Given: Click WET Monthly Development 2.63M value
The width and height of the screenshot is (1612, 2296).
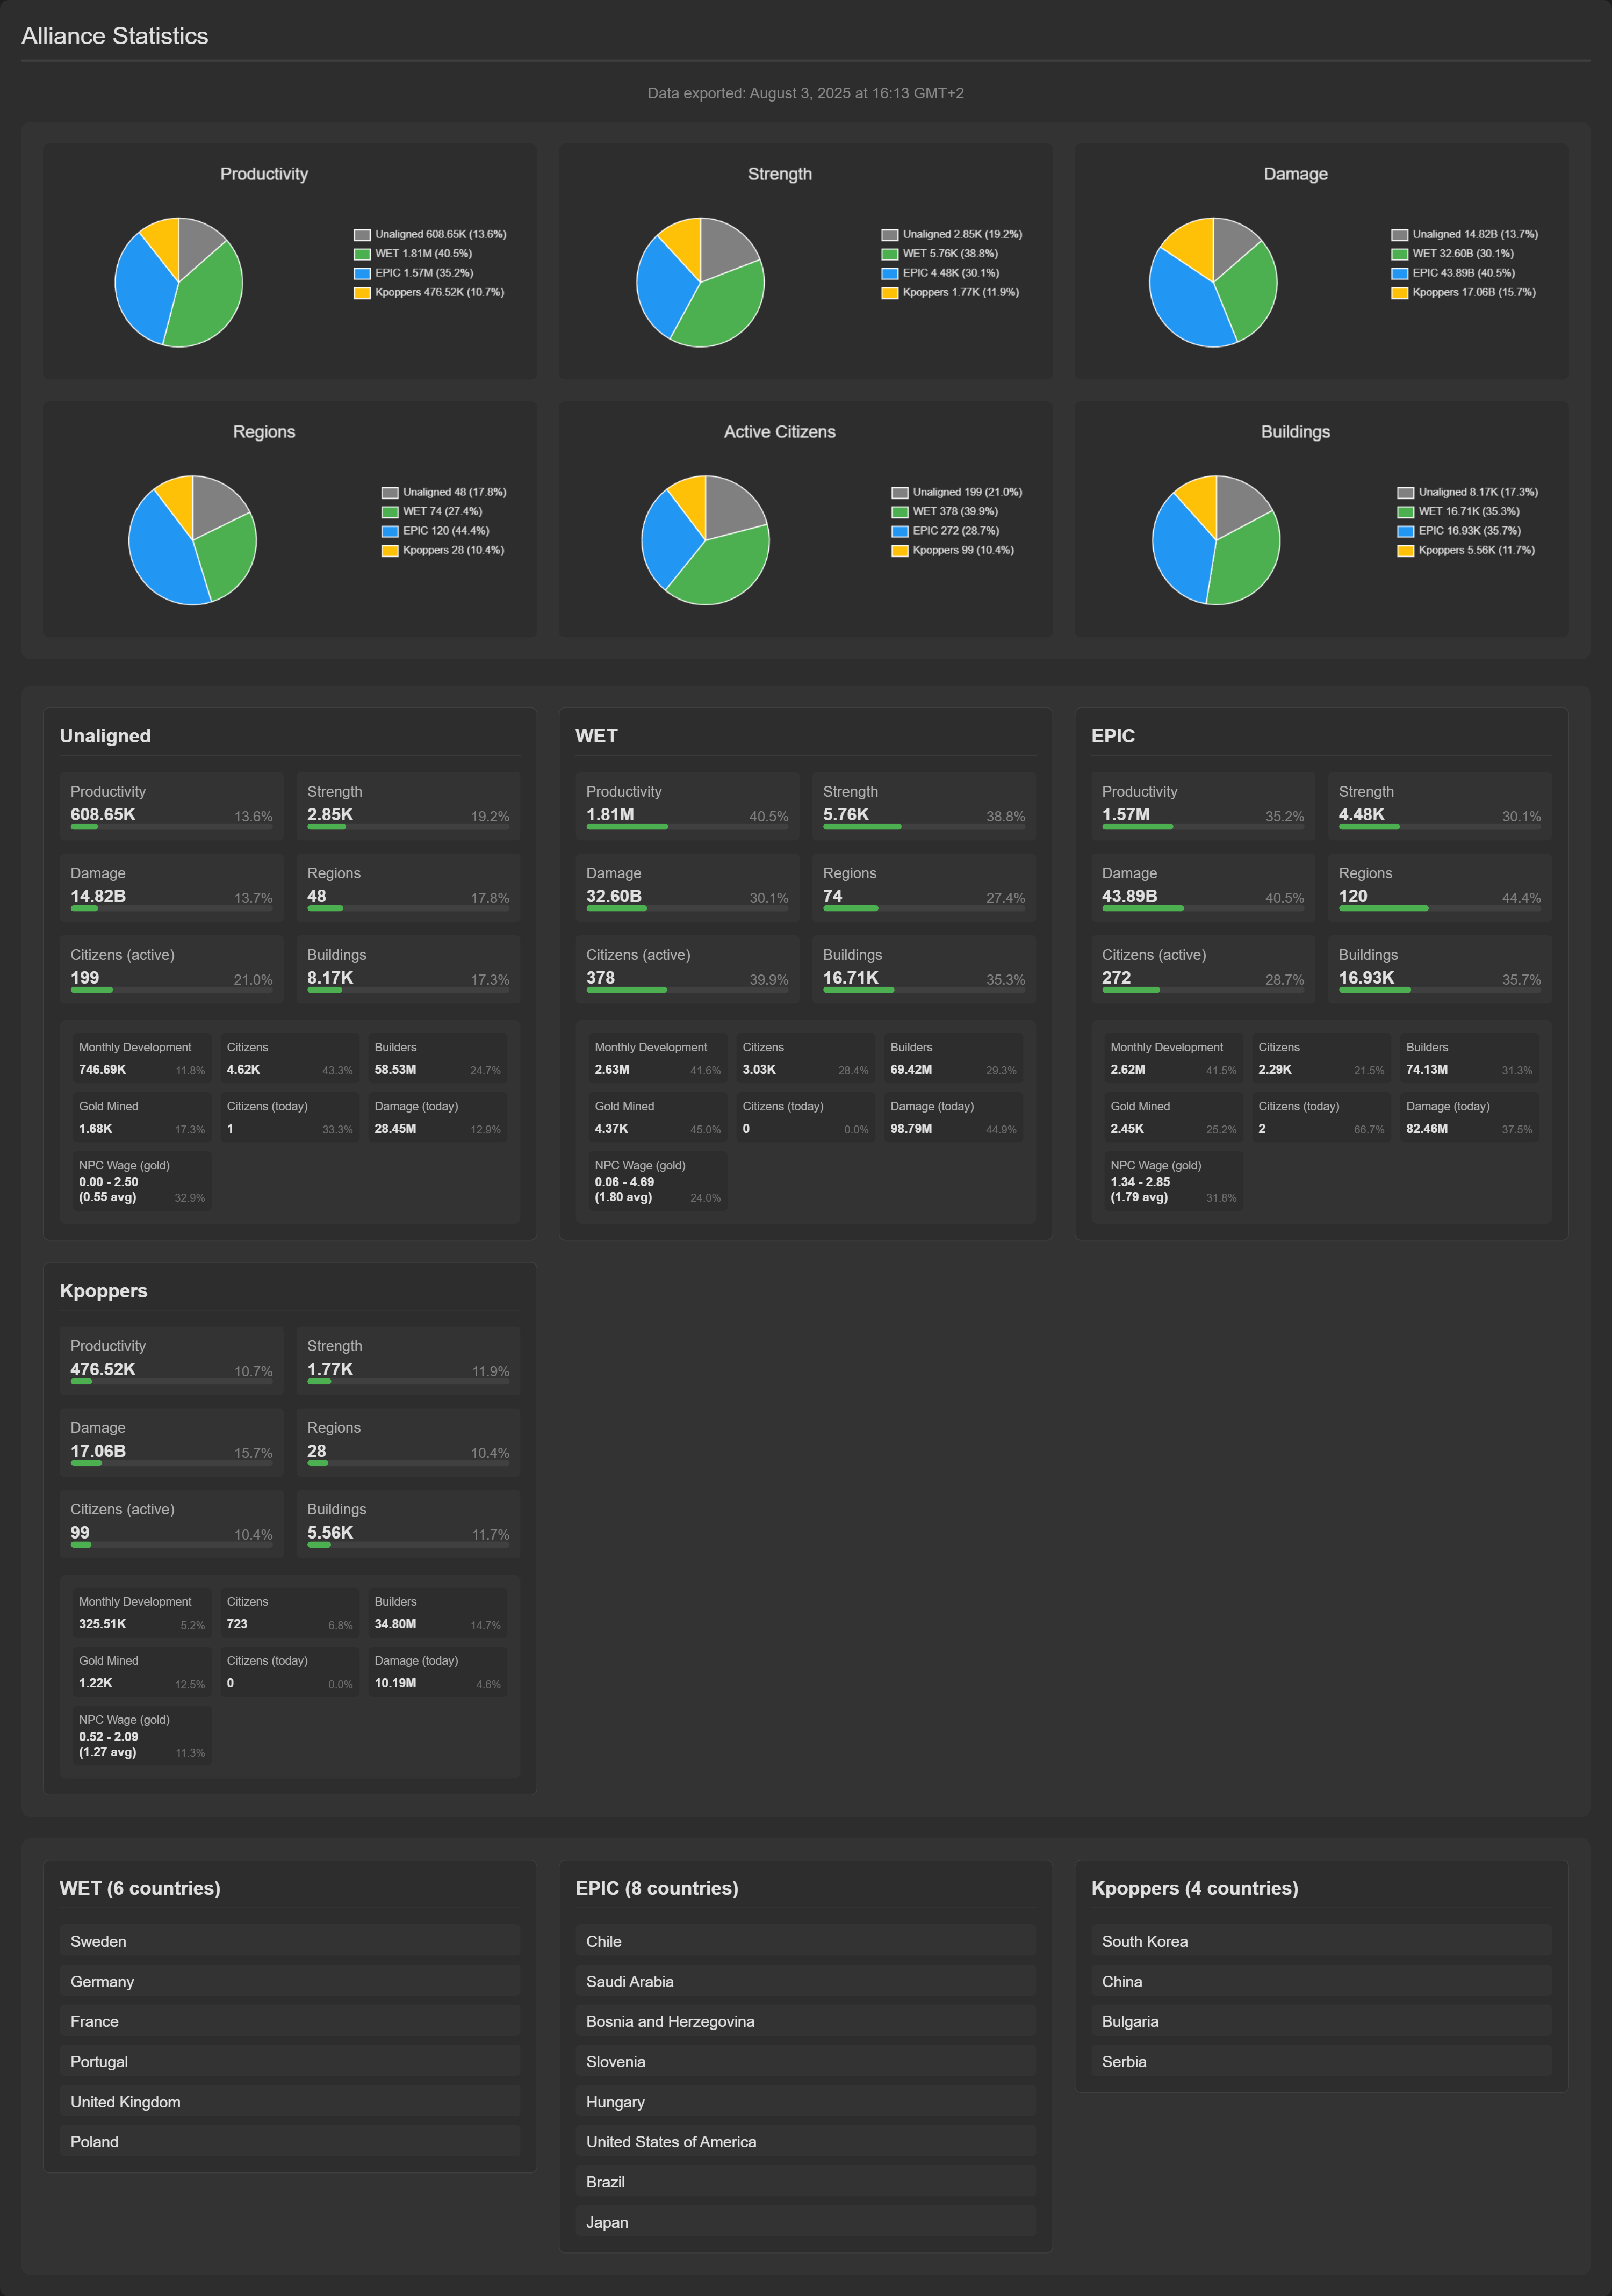Looking at the screenshot, I should coord(612,1070).
